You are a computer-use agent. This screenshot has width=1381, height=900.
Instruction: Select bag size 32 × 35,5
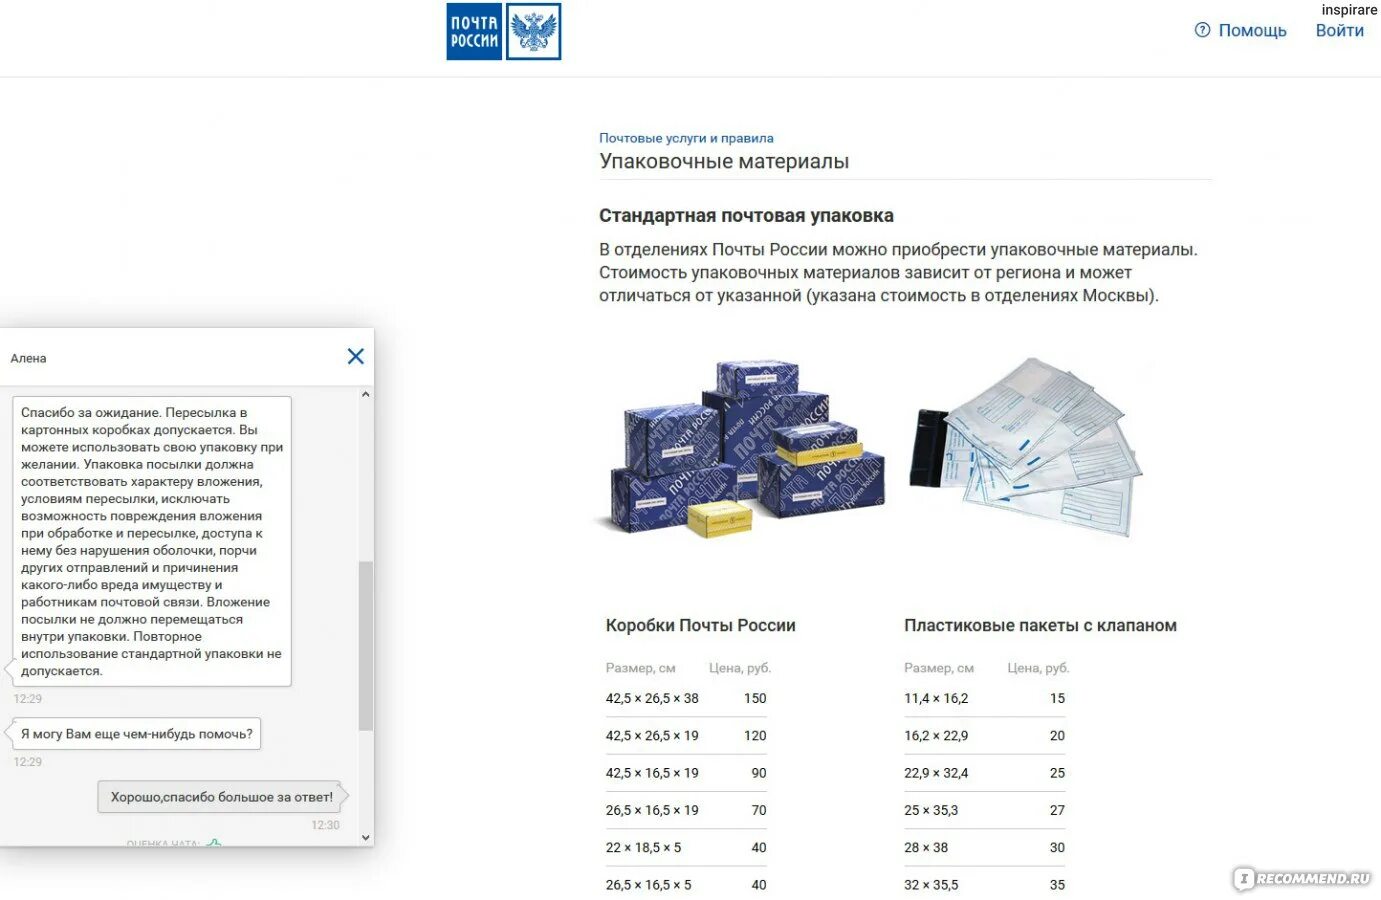931,885
